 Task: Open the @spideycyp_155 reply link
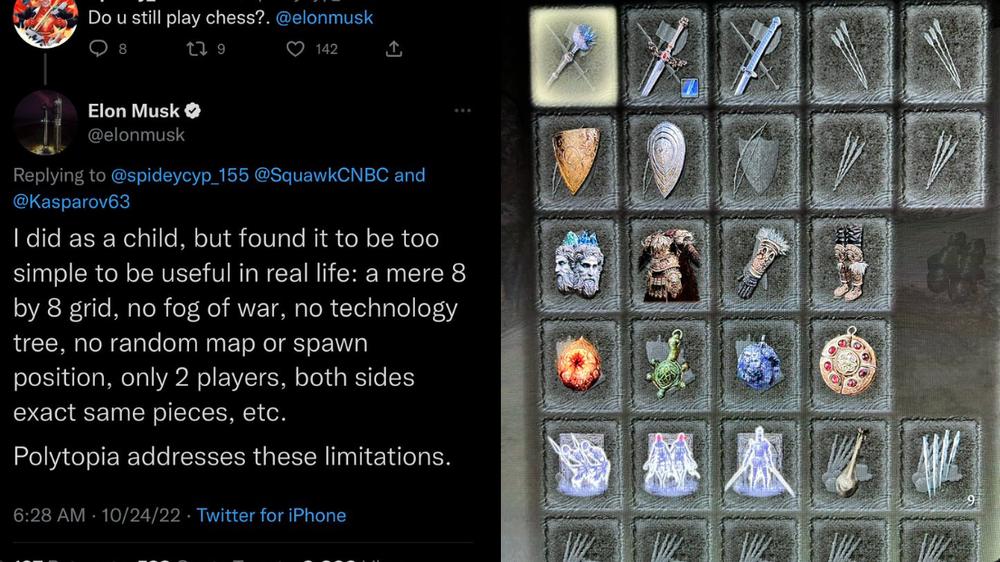click(180, 175)
